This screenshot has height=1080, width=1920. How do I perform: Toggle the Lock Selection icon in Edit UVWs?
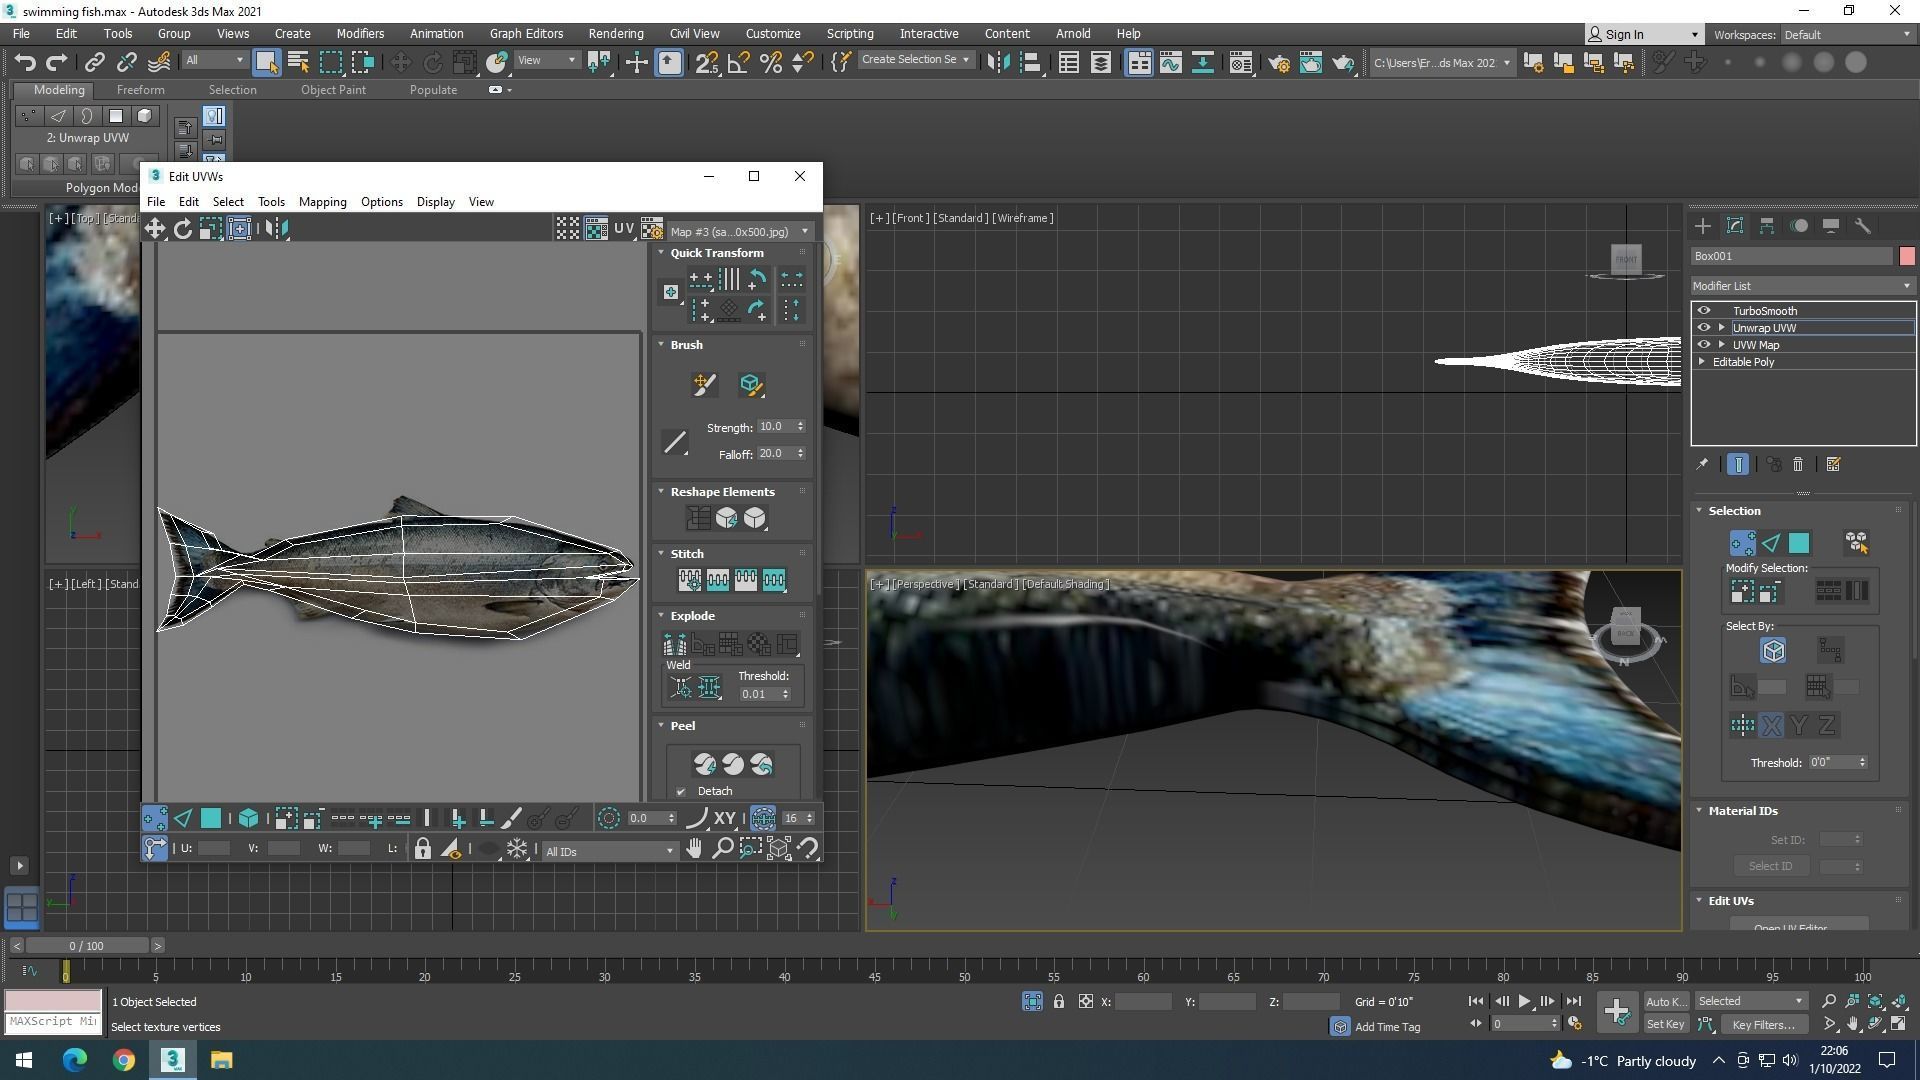coord(423,850)
